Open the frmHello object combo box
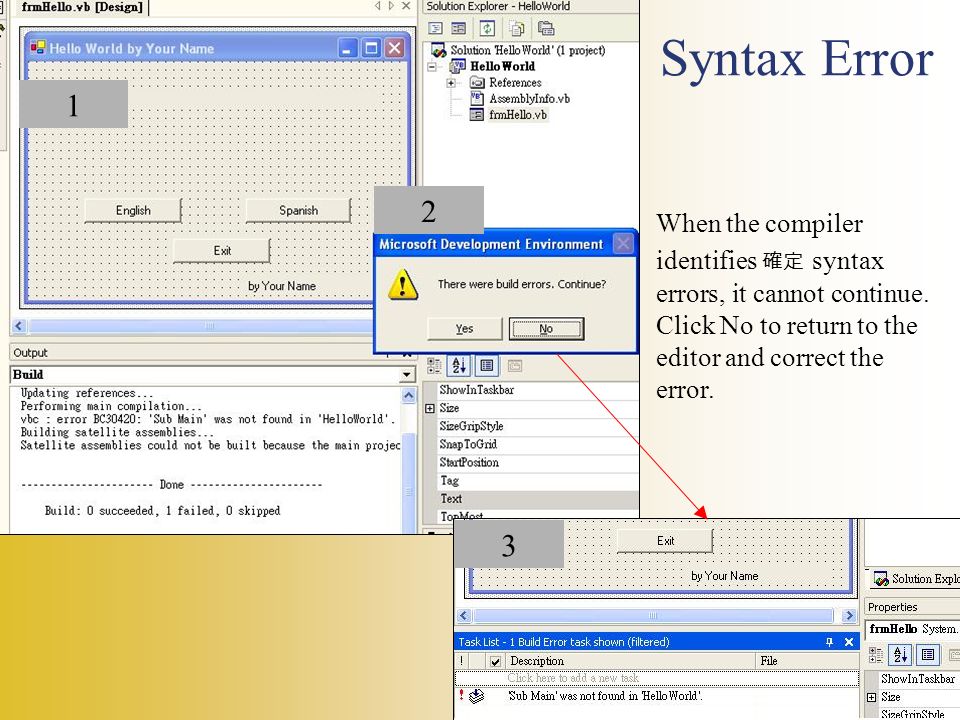 (x=912, y=629)
